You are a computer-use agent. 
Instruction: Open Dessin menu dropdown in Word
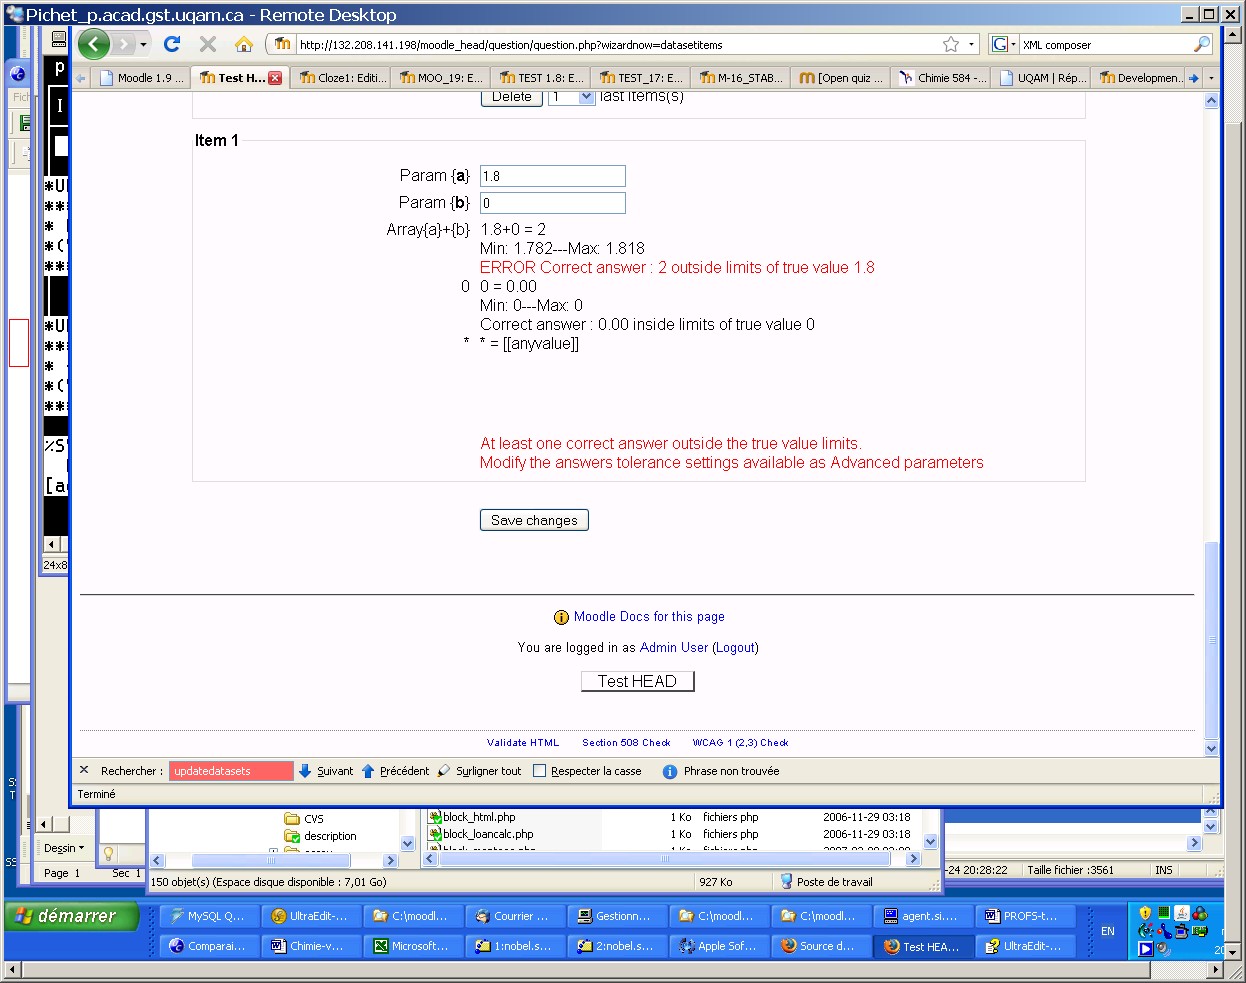[x=64, y=848]
